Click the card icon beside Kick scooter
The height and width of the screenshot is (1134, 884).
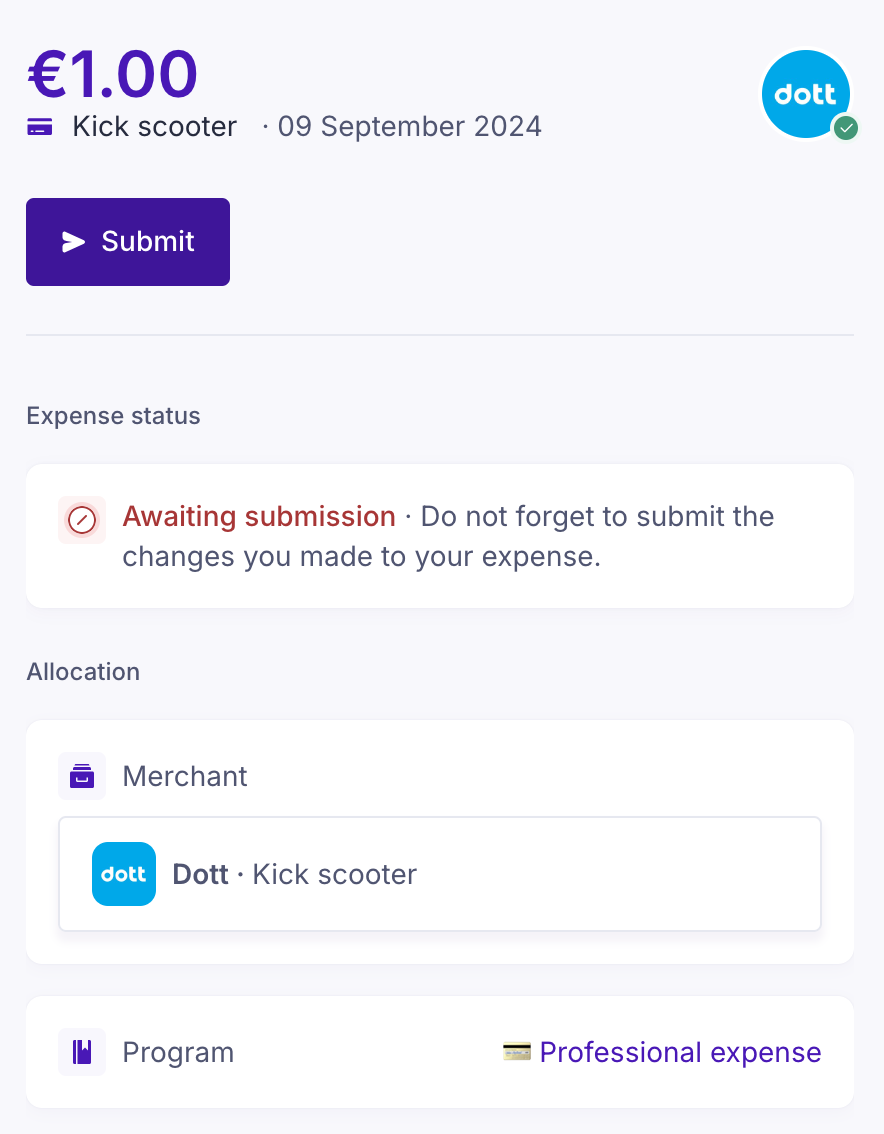click(x=40, y=127)
